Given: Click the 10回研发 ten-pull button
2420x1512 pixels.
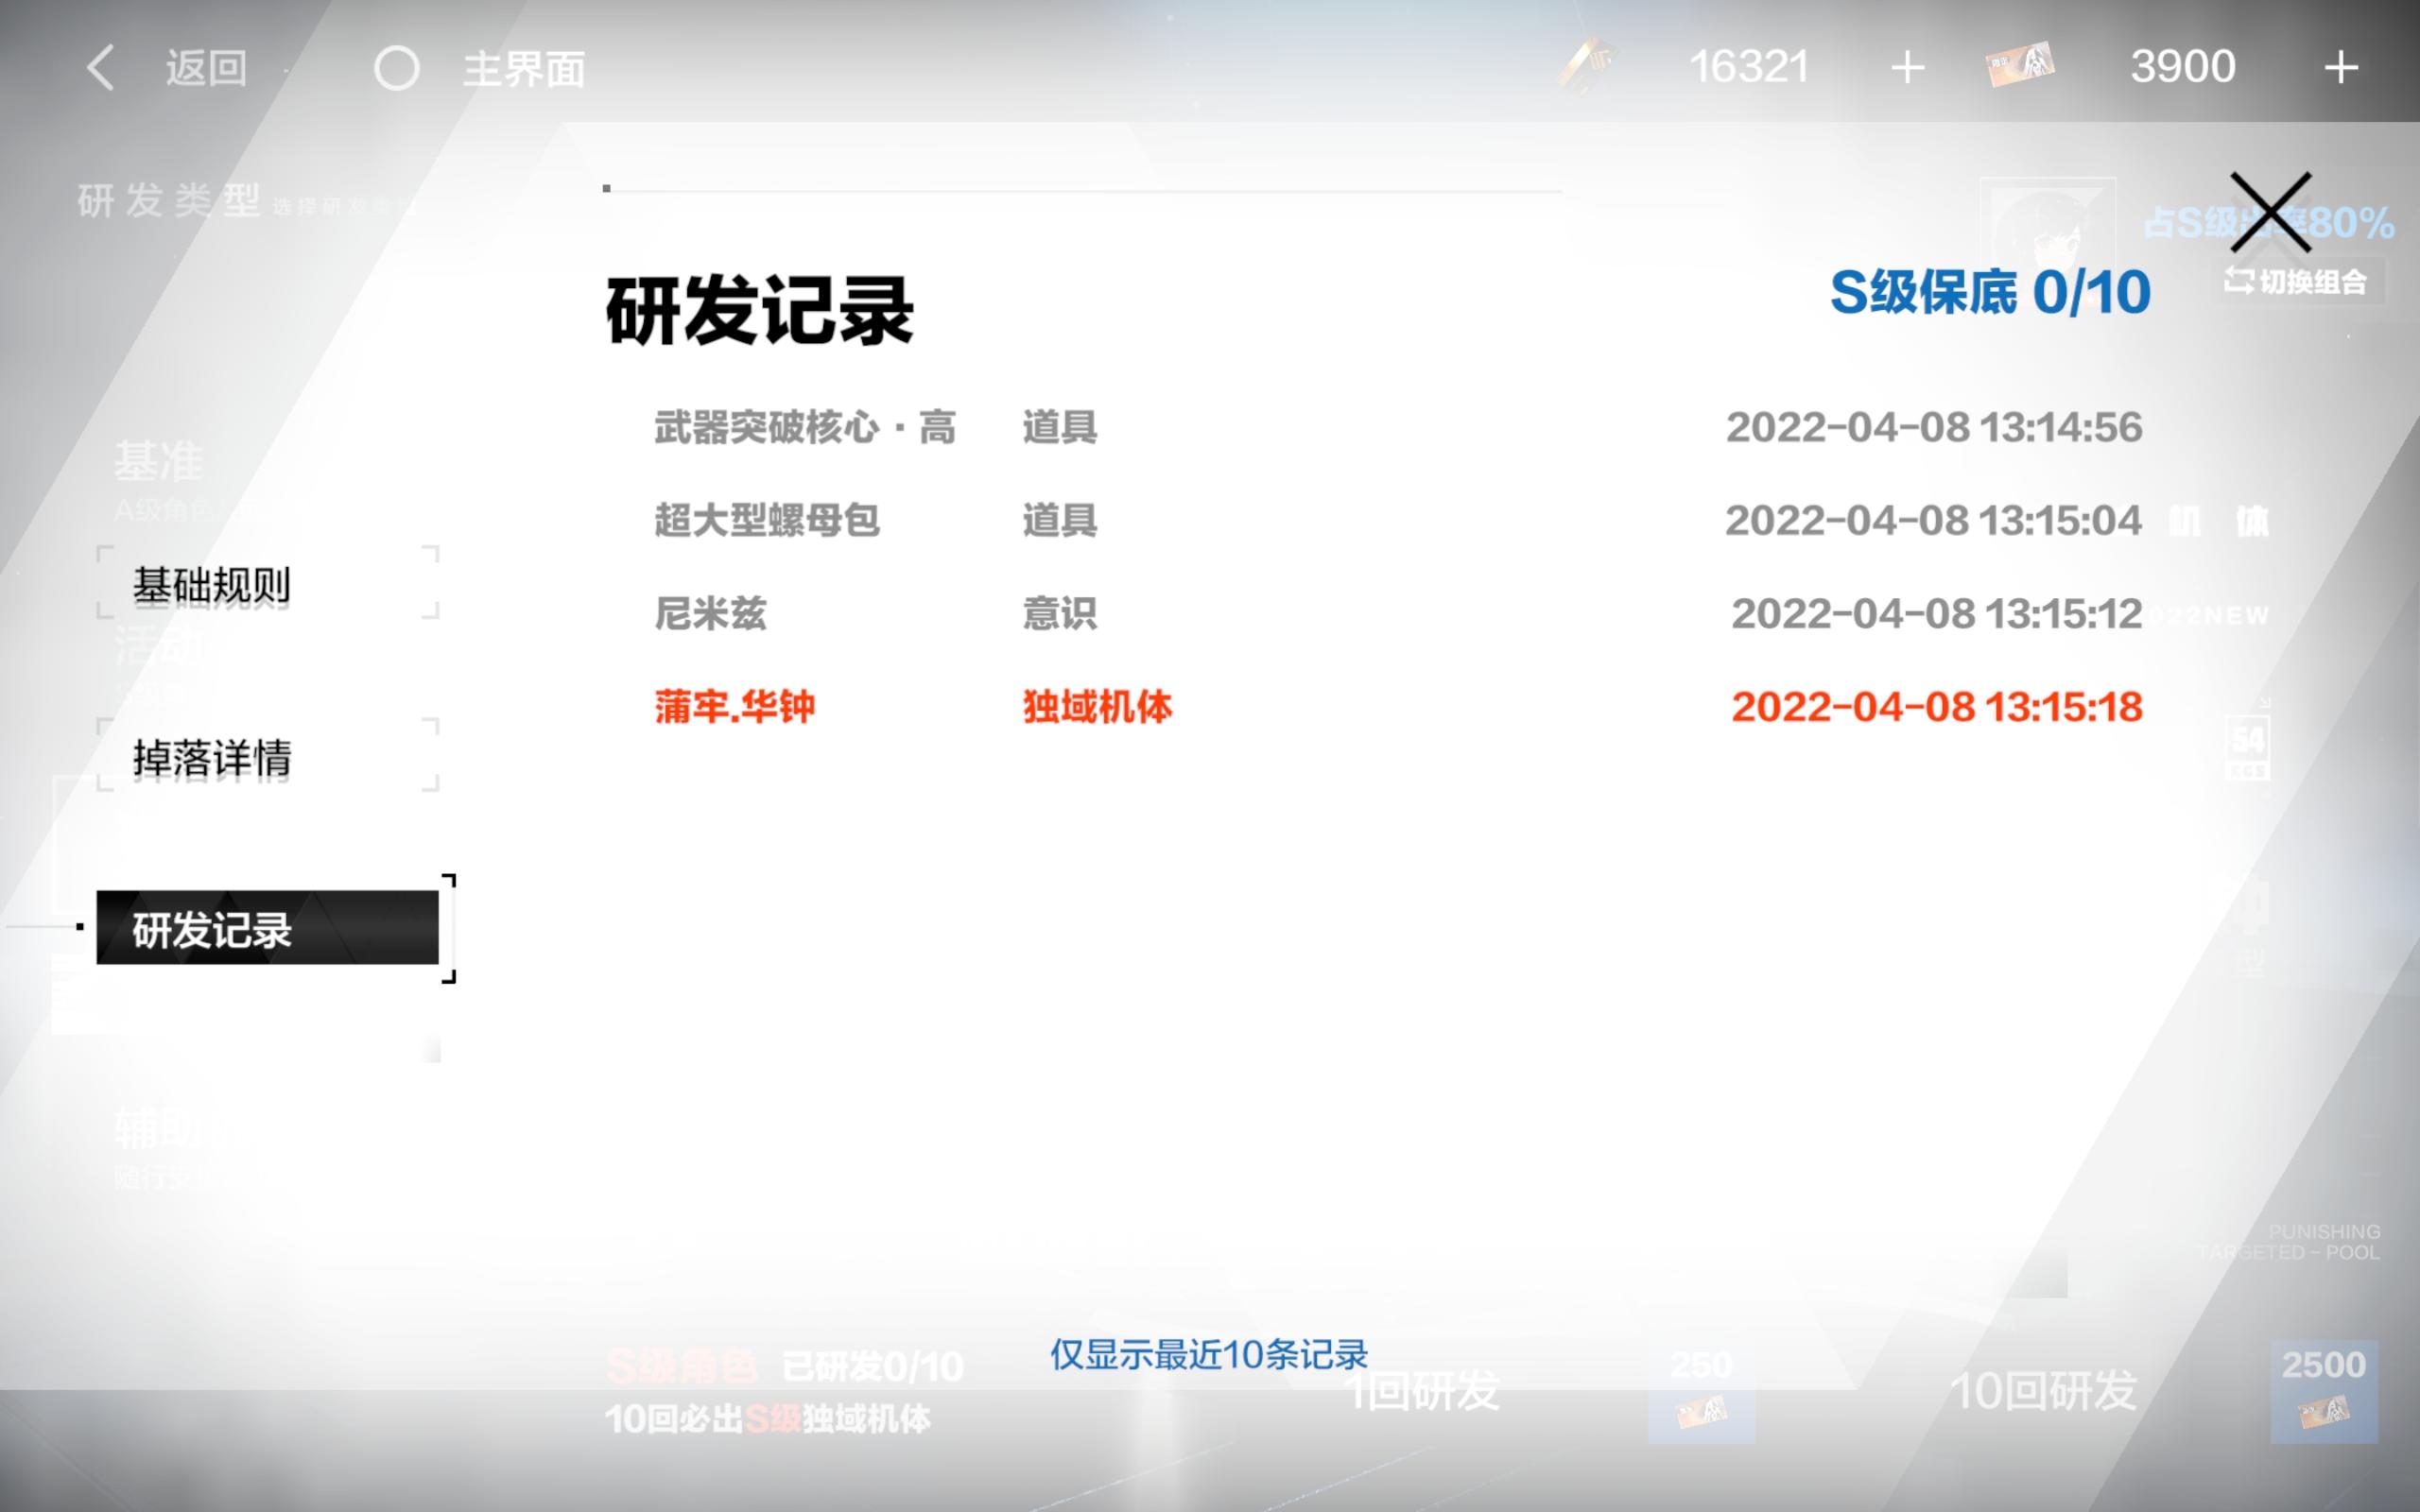Looking at the screenshot, I should tap(2045, 1390).
